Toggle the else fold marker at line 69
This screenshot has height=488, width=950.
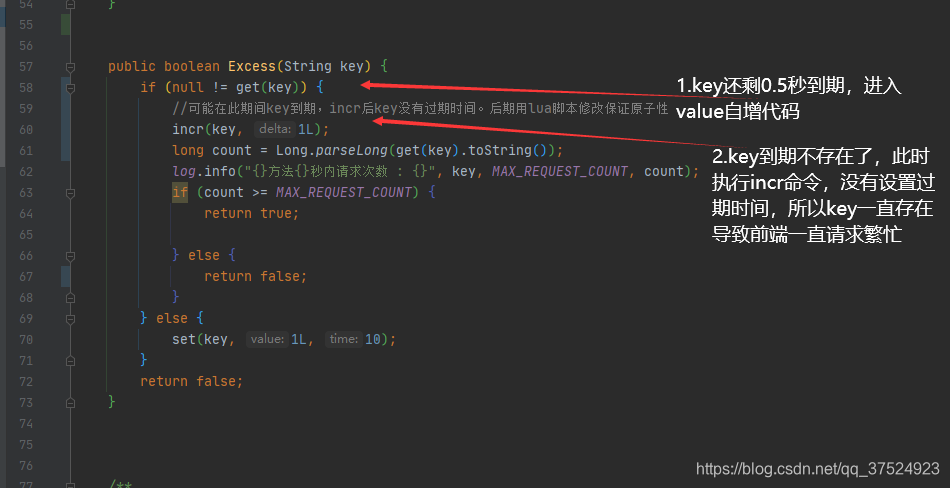pyautogui.click(x=70, y=319)
